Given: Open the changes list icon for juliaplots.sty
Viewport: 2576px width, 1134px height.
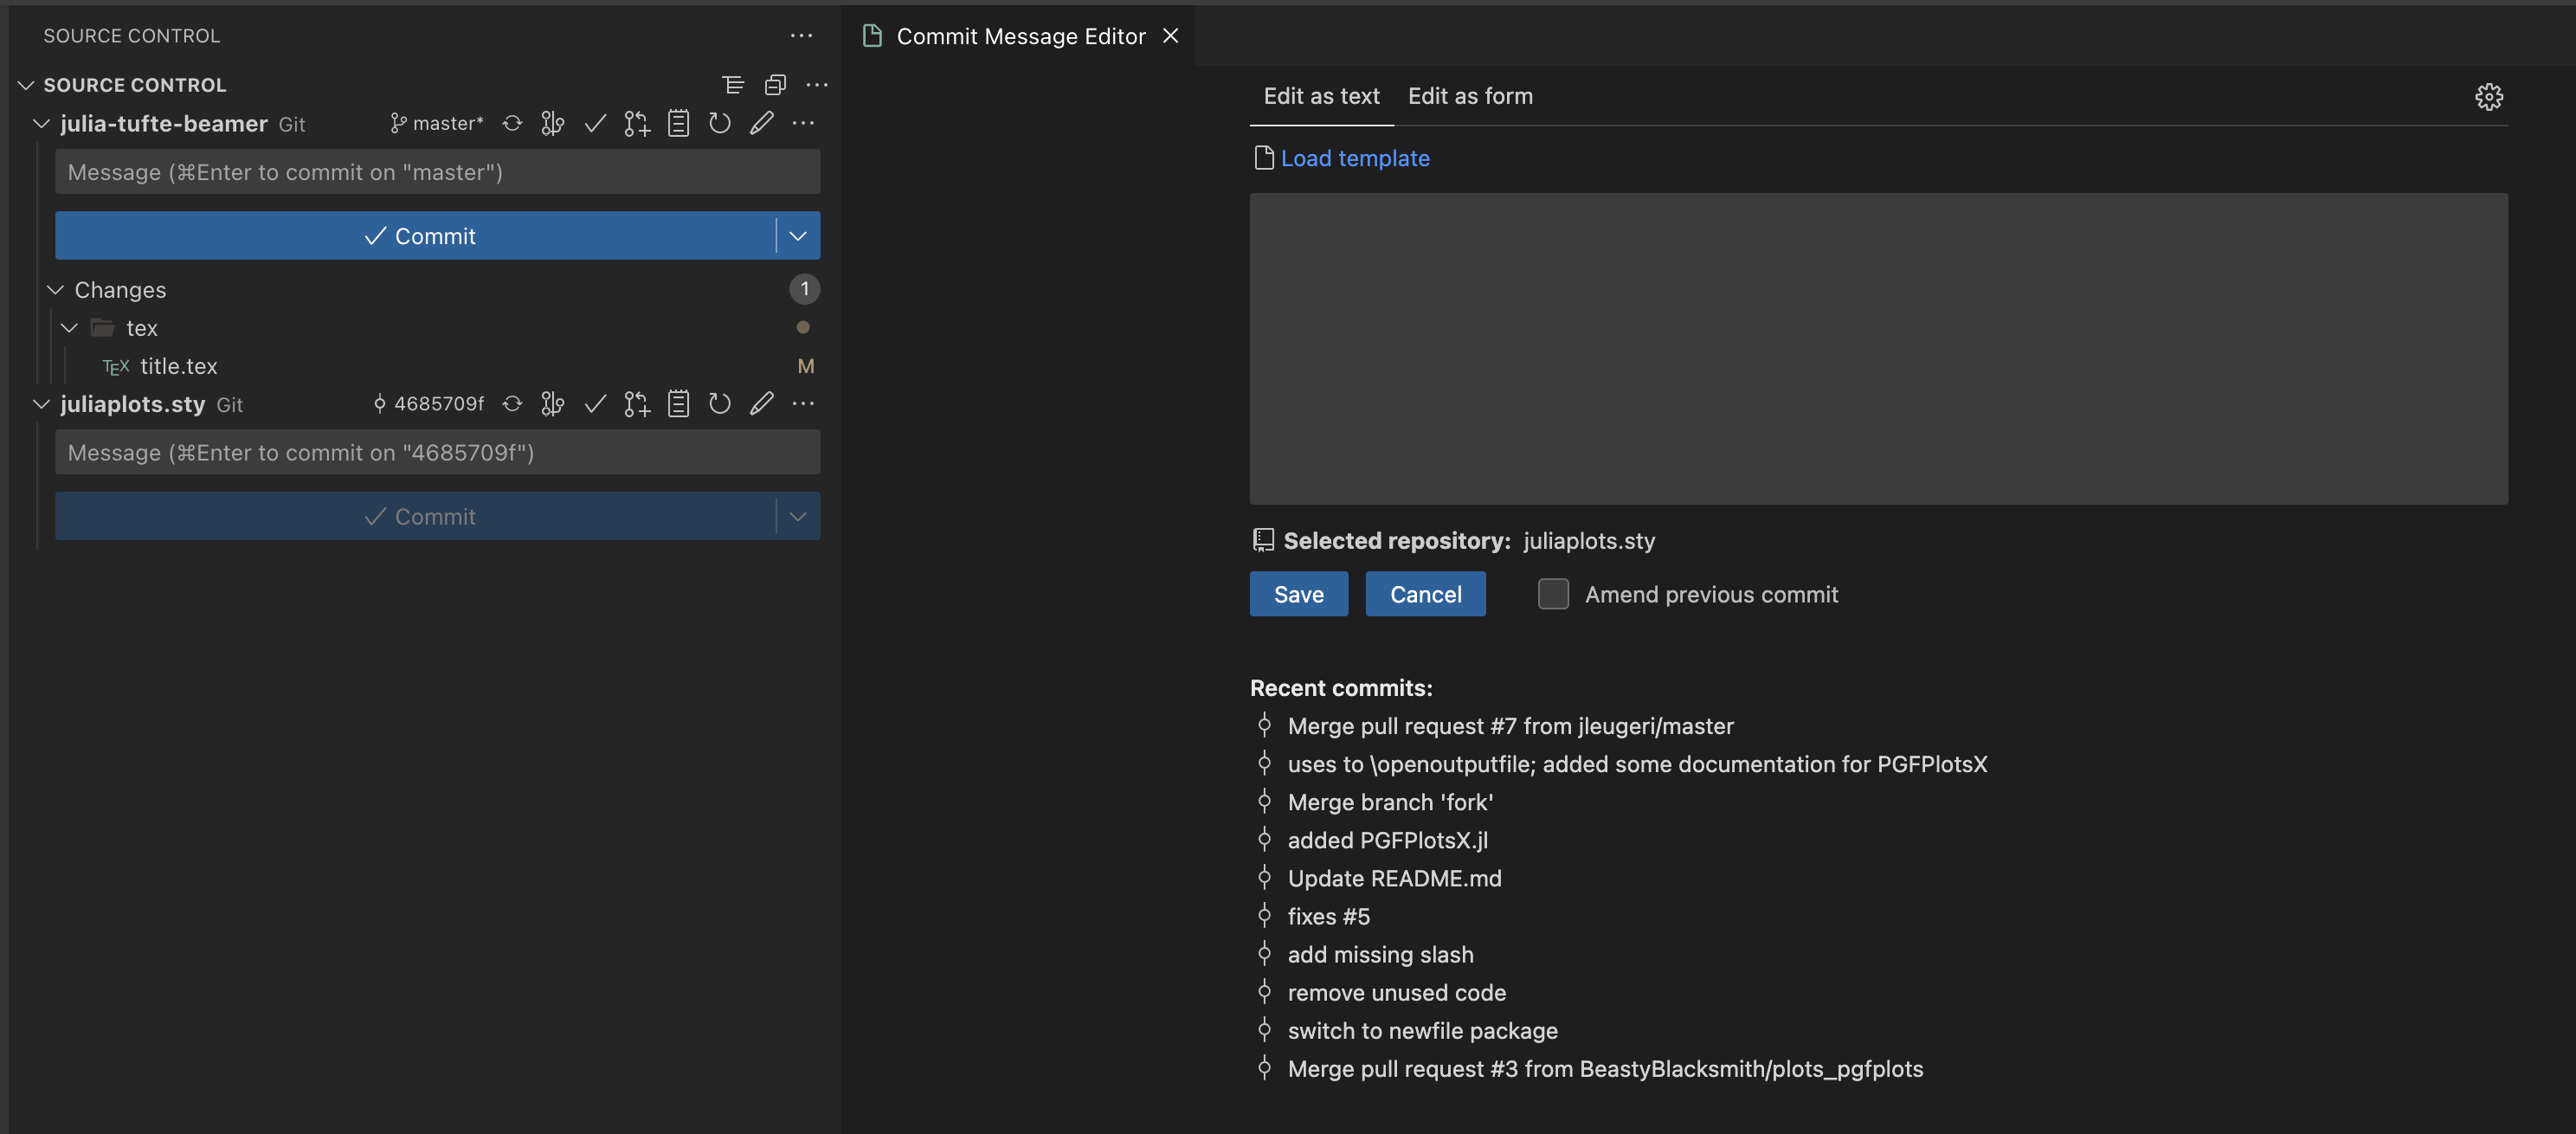Looking at the screenshot, I should [679, 403].
